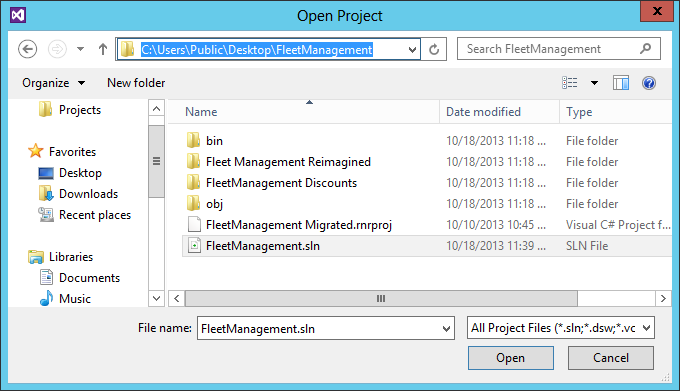Click the Open button
Screen dimensions: 680x391
(510, 358)
